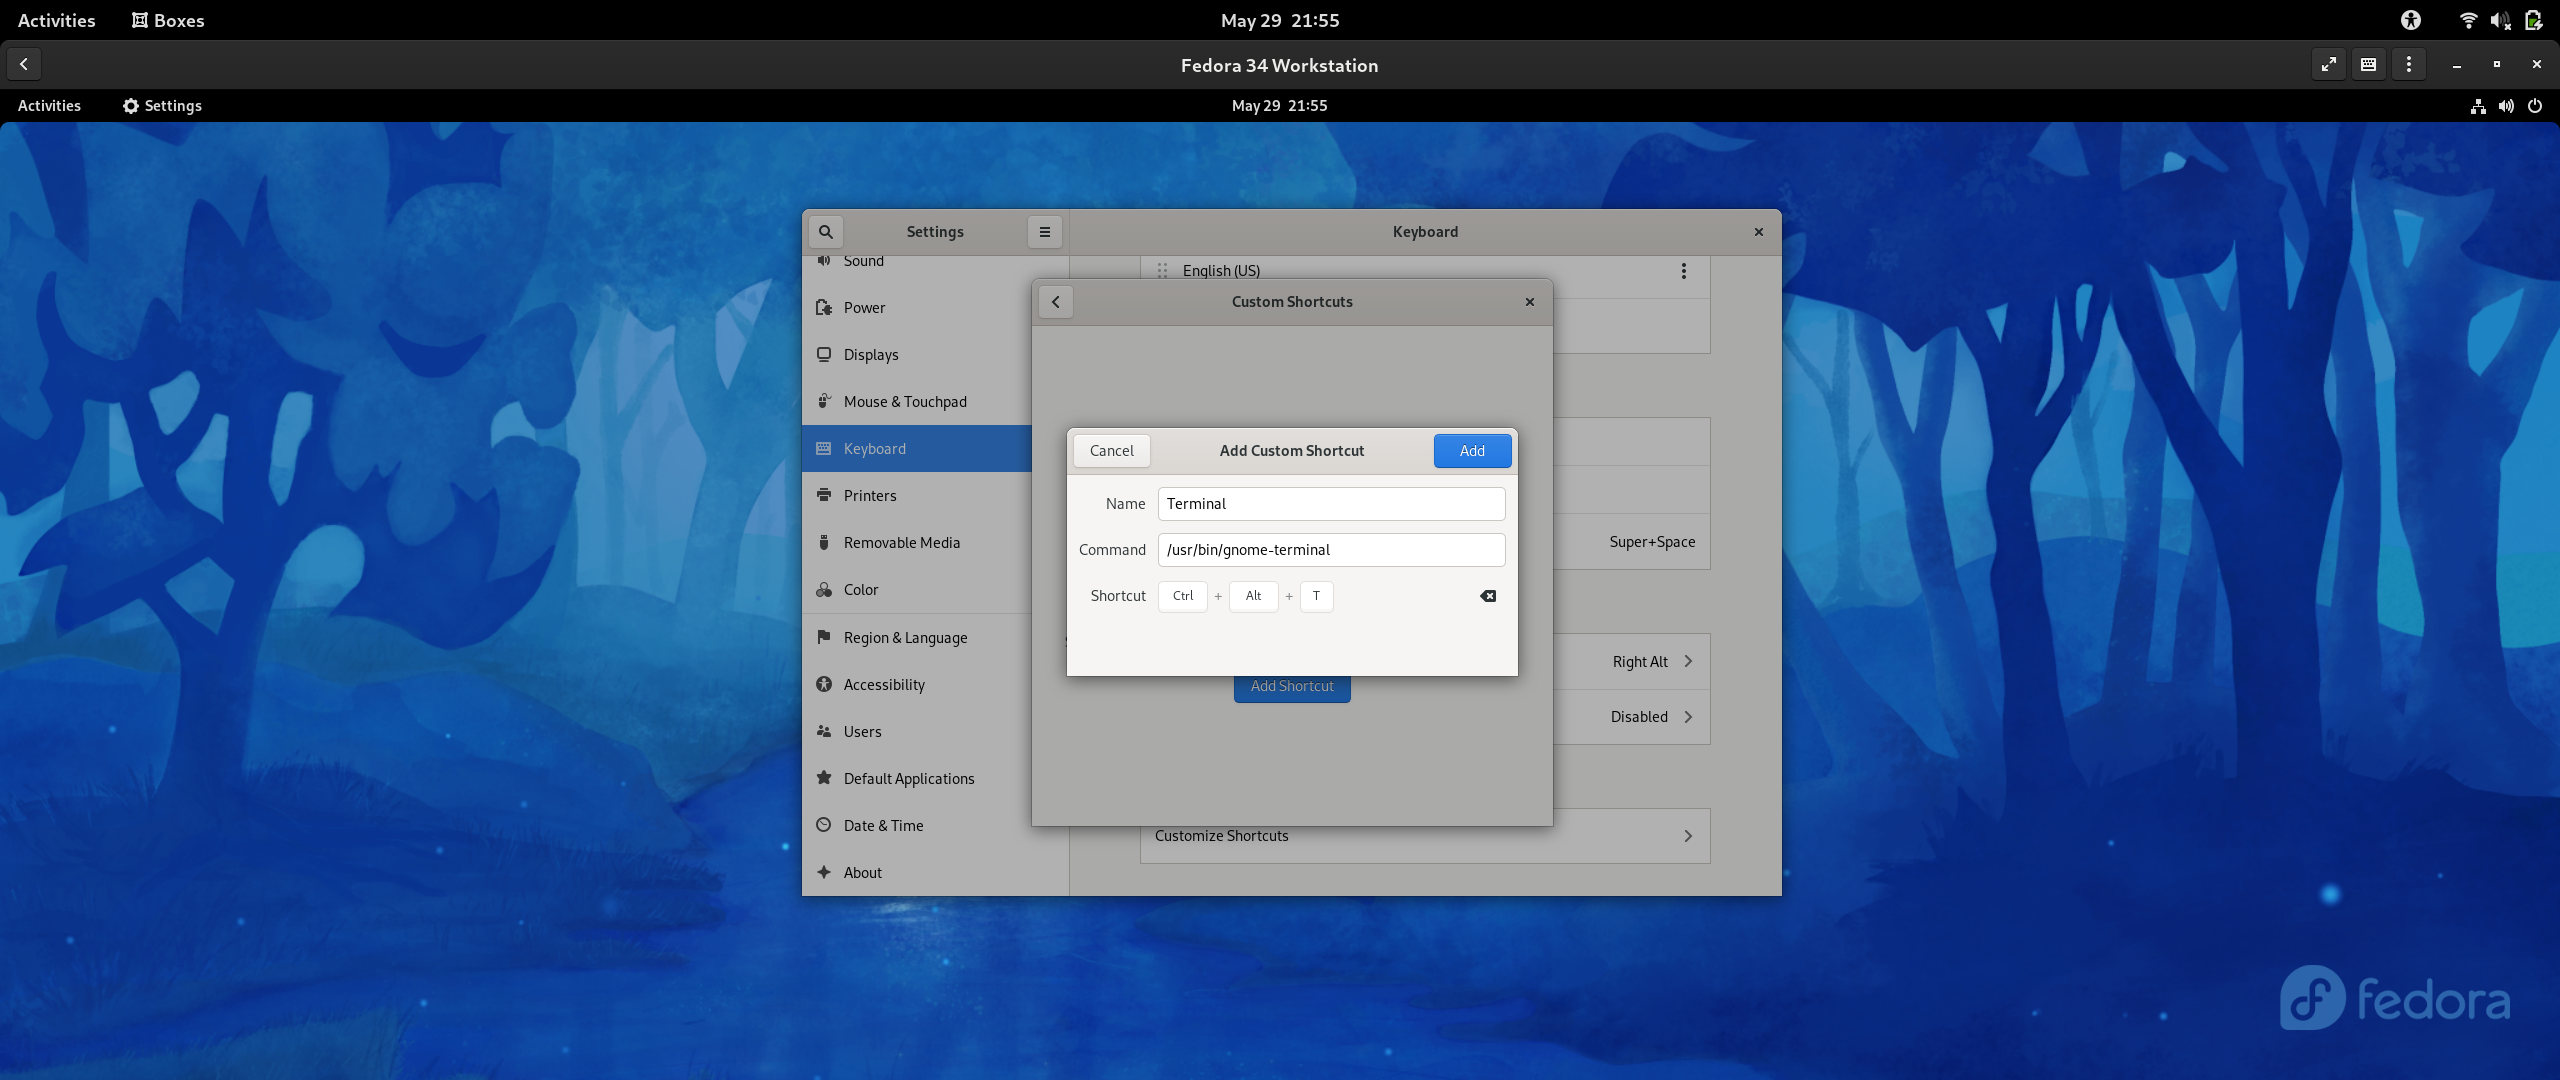
Task: Click the Super+Space shortcut row
Action: [1631, 542]
